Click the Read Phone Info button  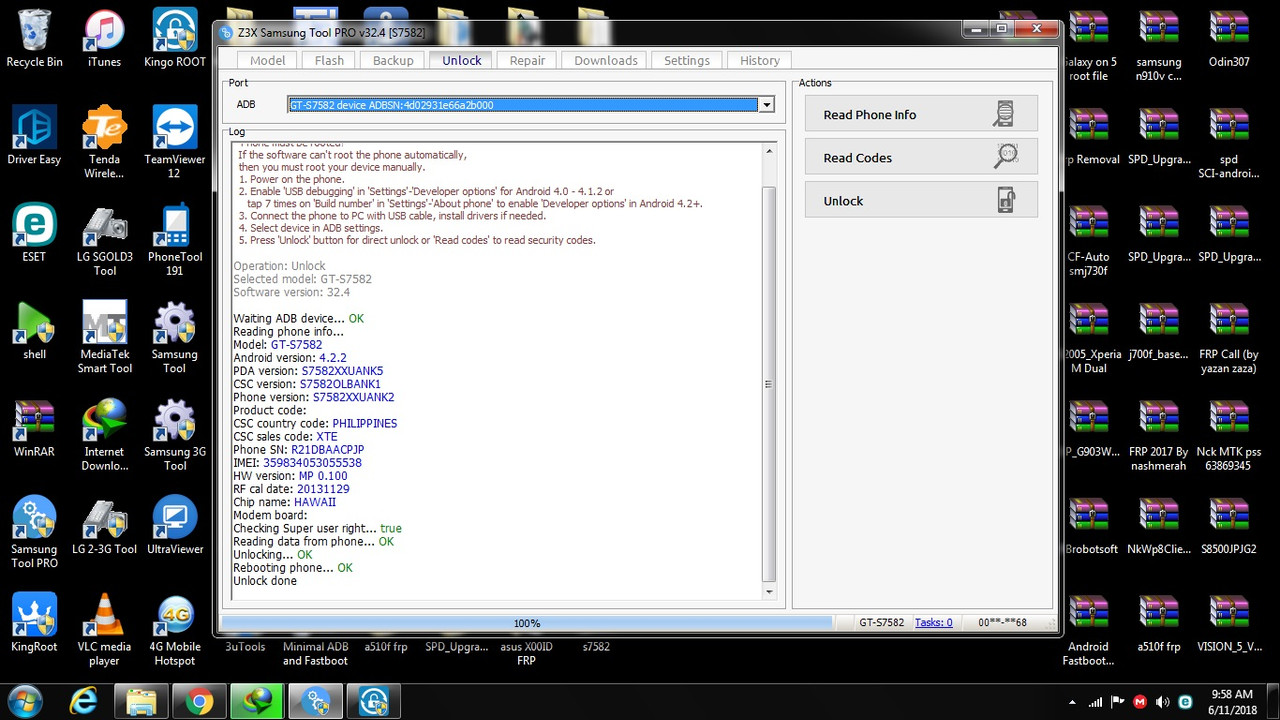point(921,114)
